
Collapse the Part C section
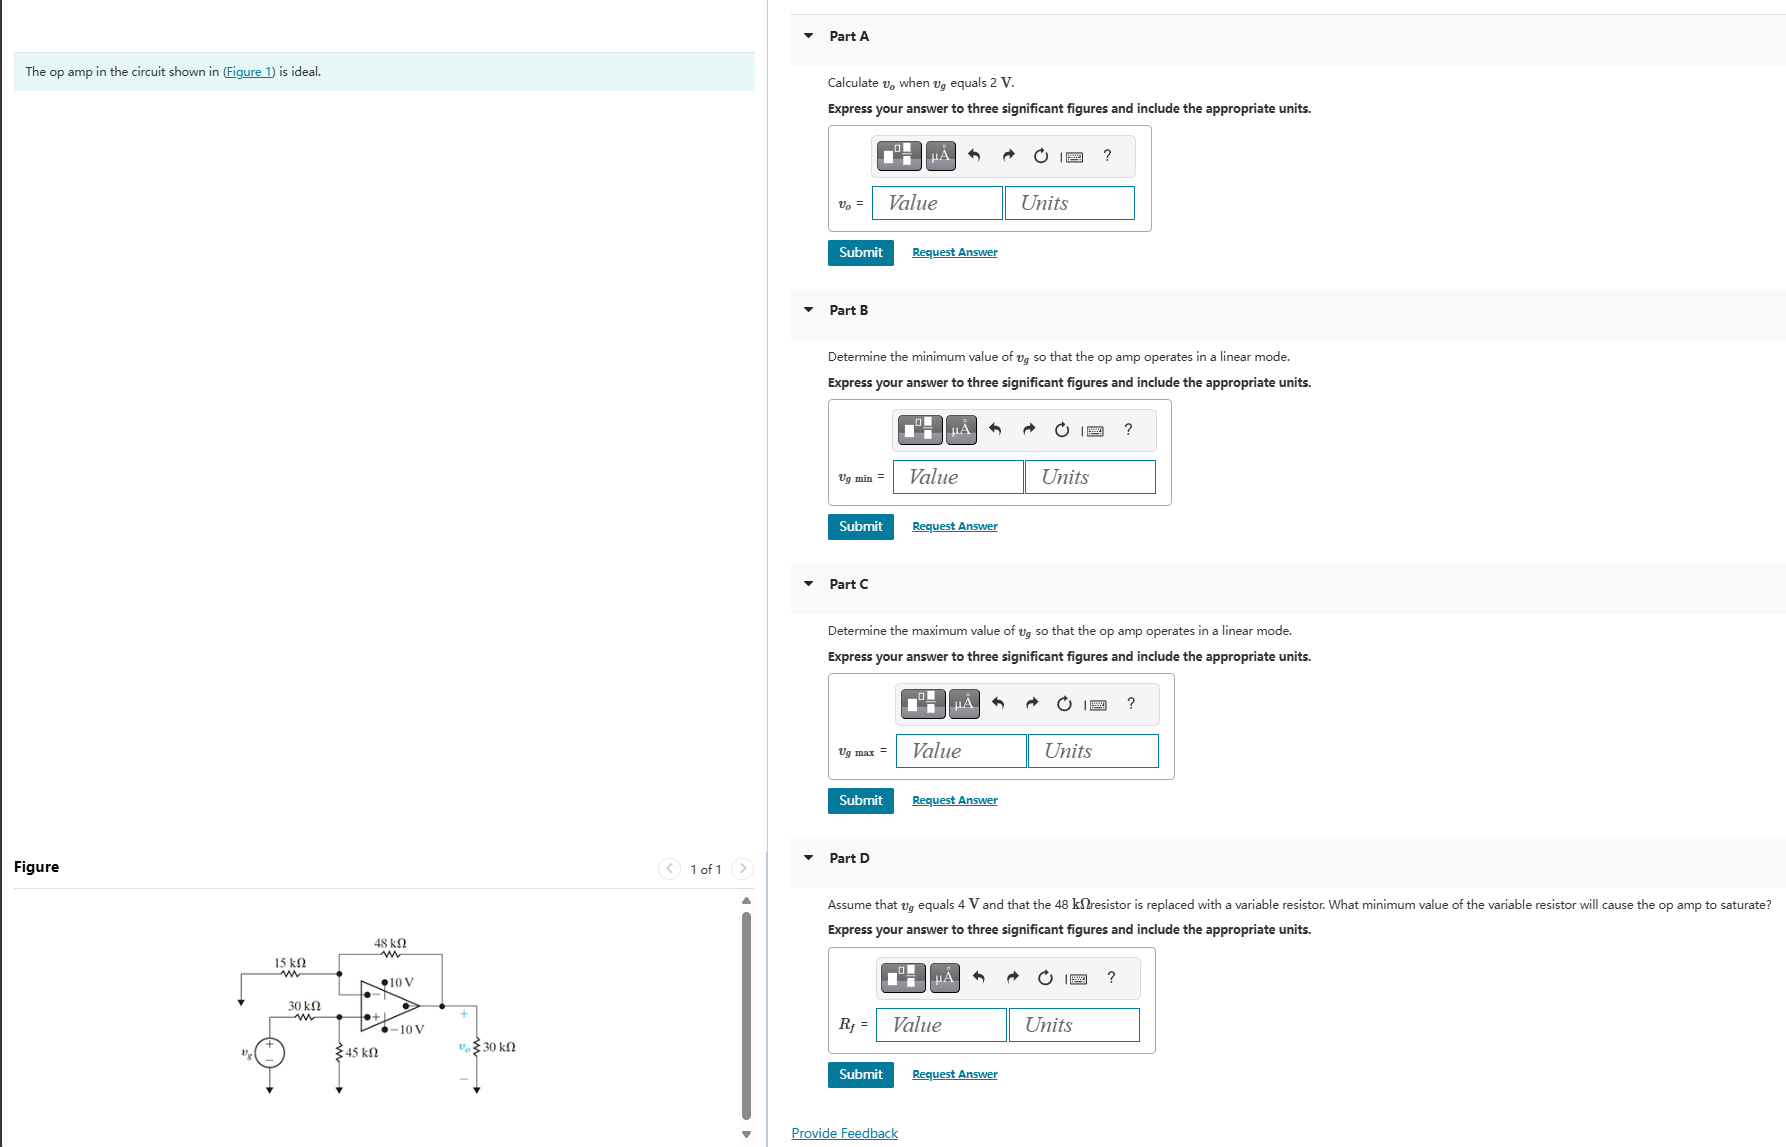tap(808, 584)
